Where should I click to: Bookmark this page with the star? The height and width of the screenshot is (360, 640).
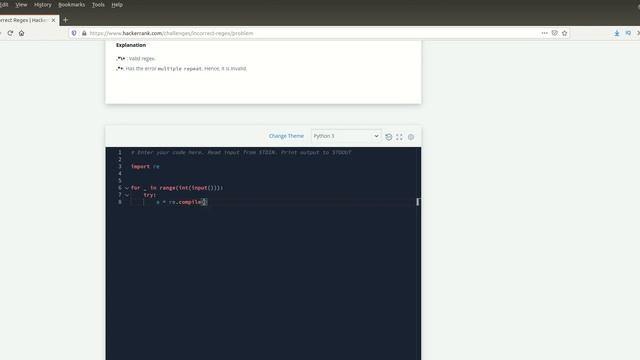click(564, 33)
